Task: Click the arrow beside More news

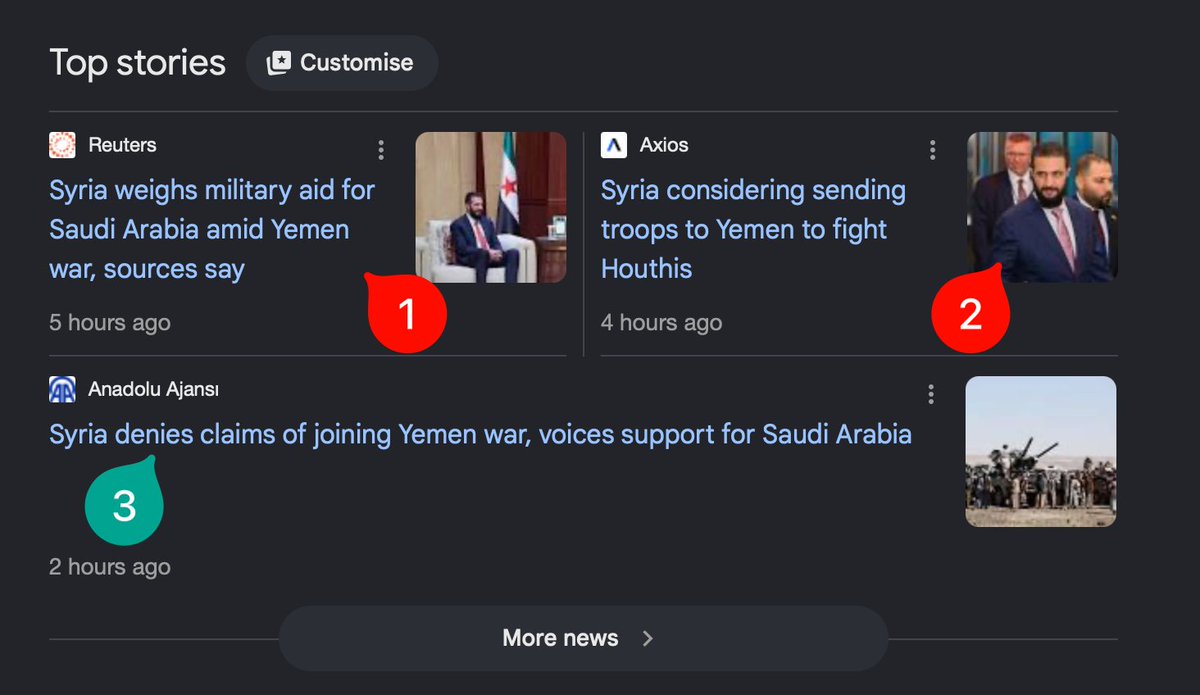Action: [x=648, y=638]
